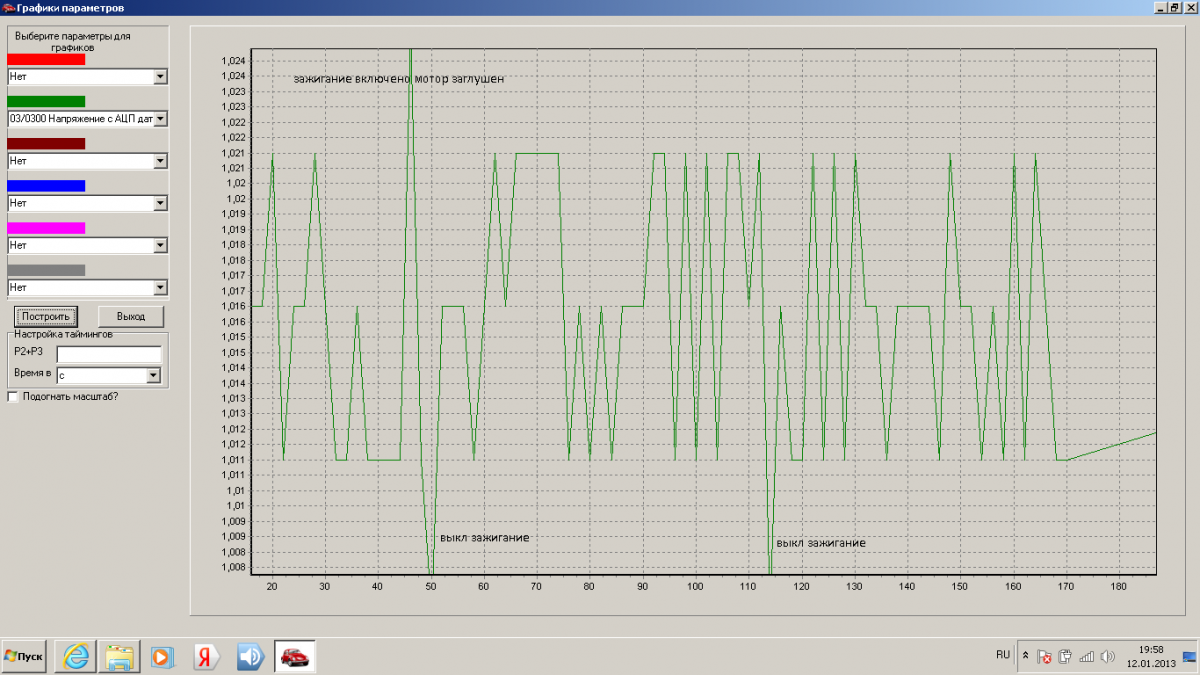Open the file explorer folder taskbar icon
Image resolution: width=1200 pixels, height=675 pixels.
tap(121, 656)
